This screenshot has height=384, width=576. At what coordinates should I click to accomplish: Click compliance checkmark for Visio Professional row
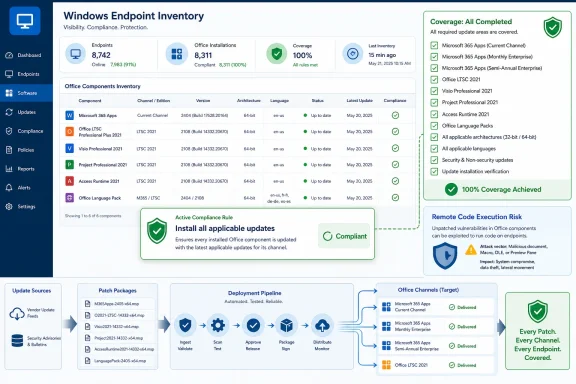(x=395, y=148)
